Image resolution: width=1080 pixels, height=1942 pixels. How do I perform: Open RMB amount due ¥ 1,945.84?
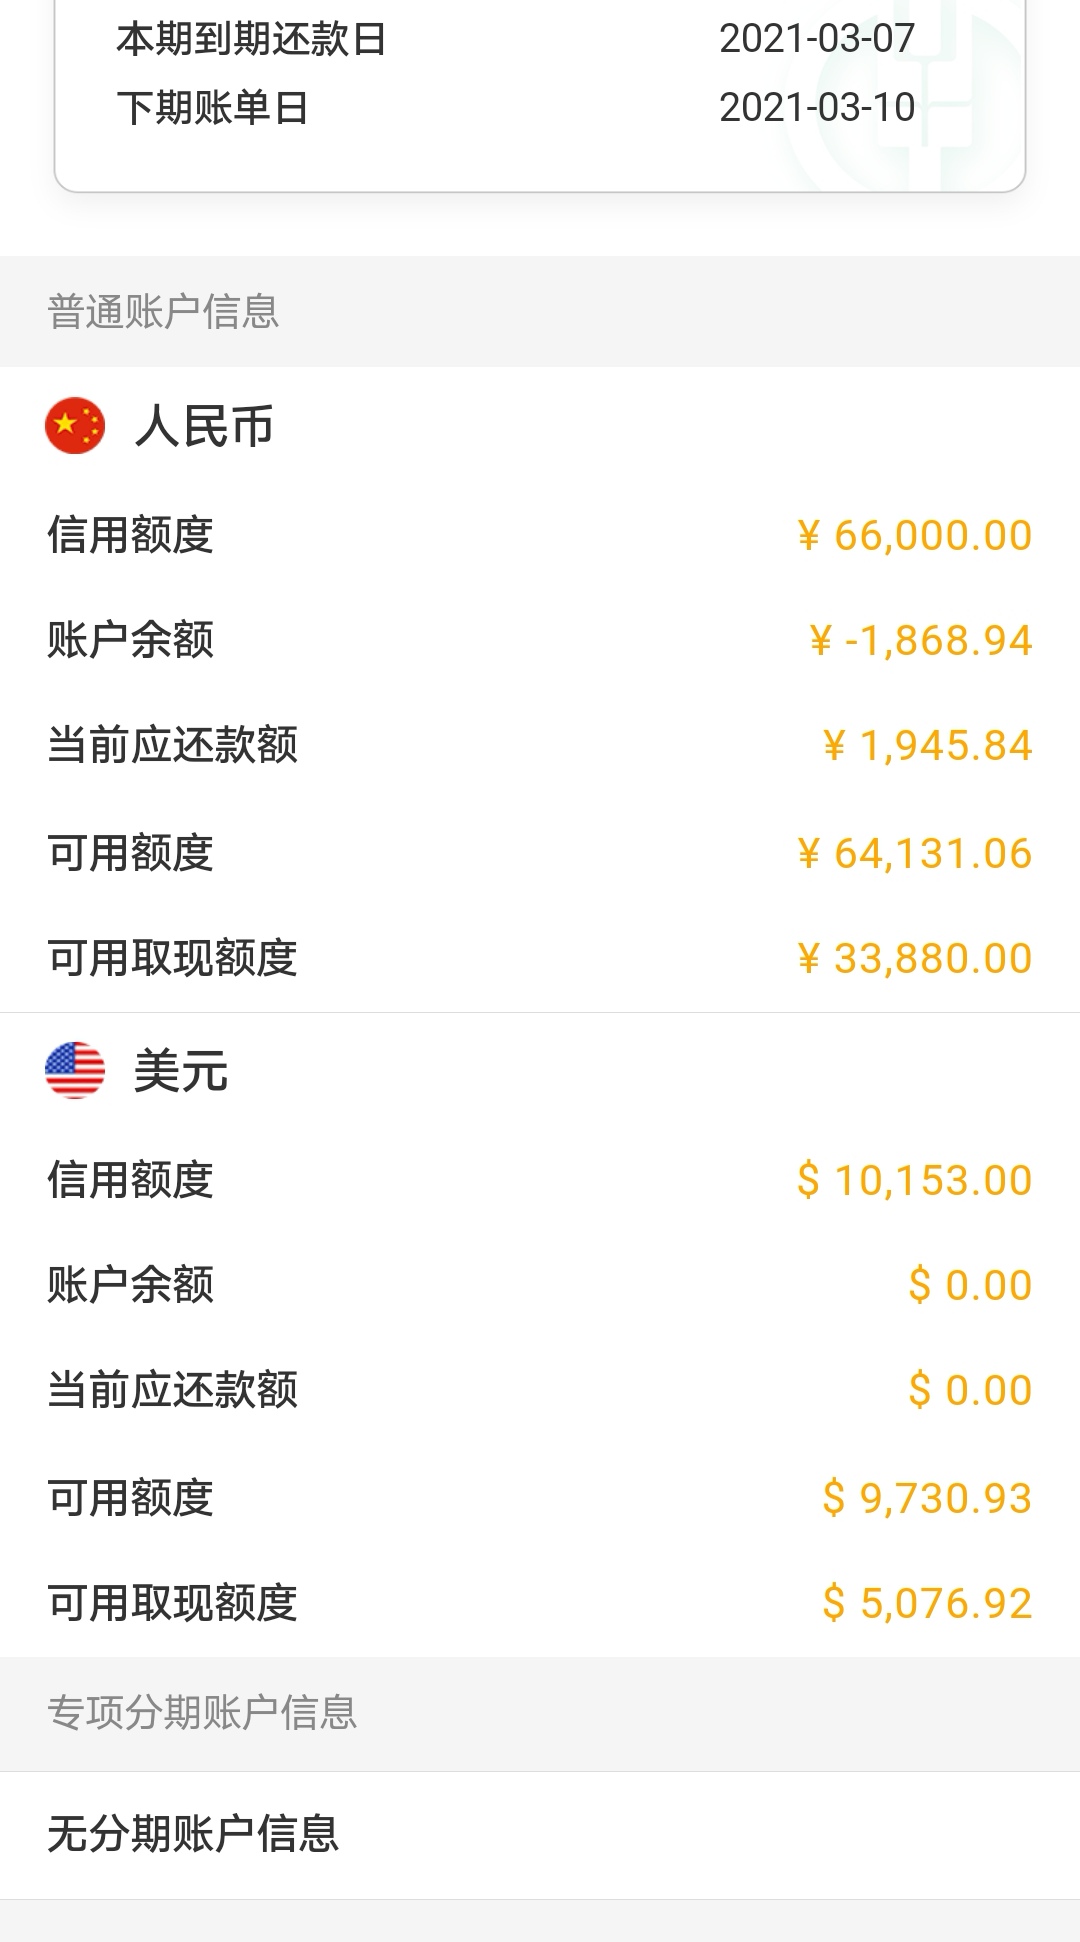927,745
